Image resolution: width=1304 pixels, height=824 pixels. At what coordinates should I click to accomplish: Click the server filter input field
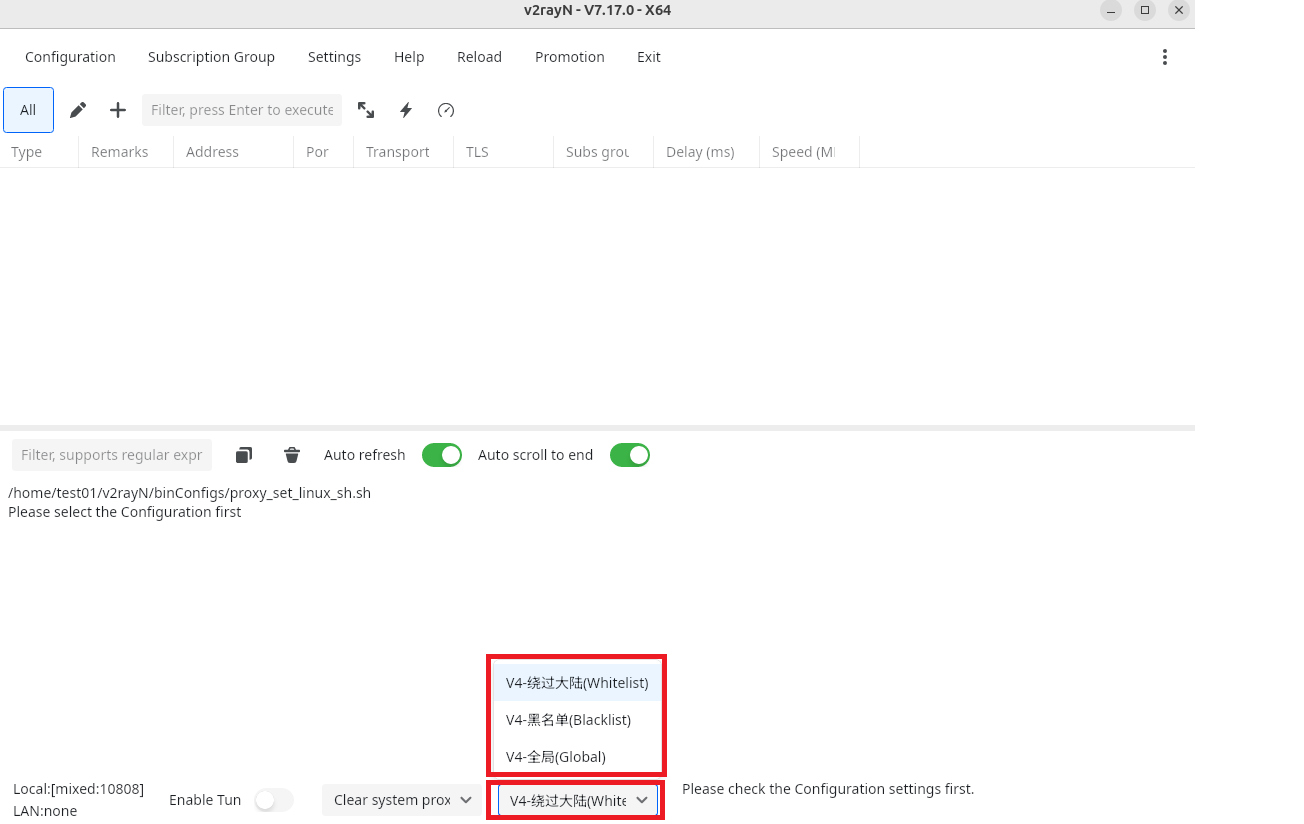click(241, 110)
